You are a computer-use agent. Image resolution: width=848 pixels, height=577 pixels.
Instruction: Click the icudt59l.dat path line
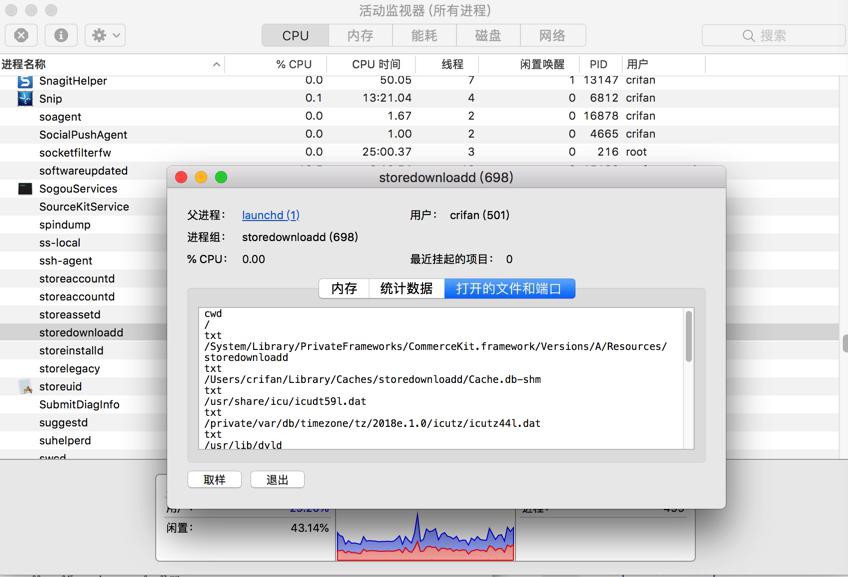[285, 402]
